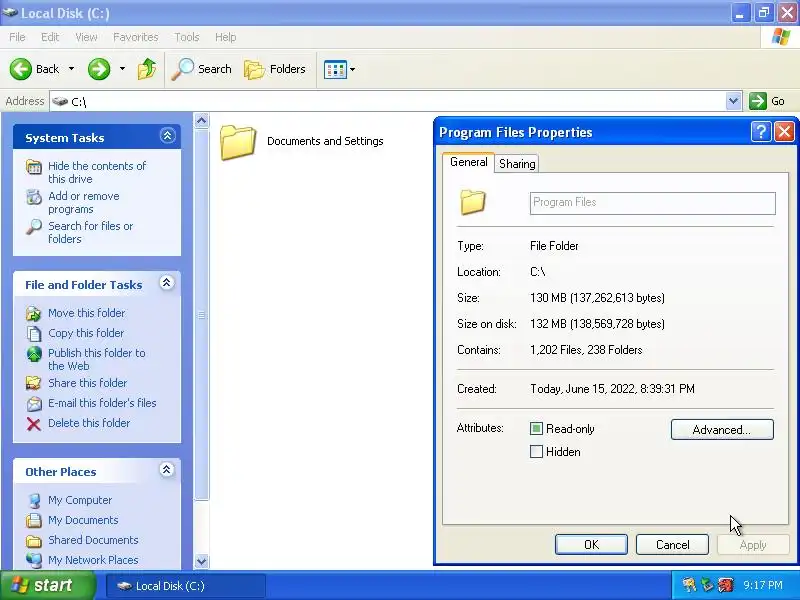Open the Help menu
The height and width of the screenshot is (600, 800).
click(226, 37)
